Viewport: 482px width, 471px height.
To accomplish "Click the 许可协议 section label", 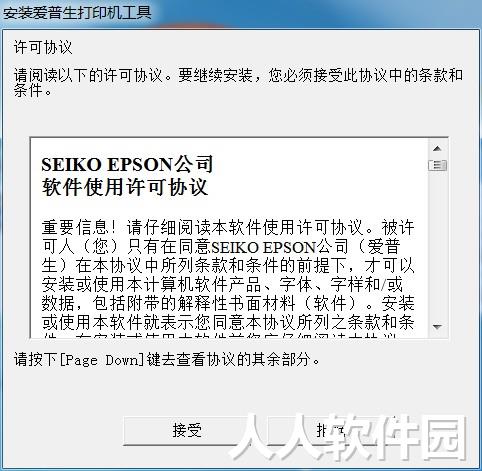I will [x=43, y=47].
